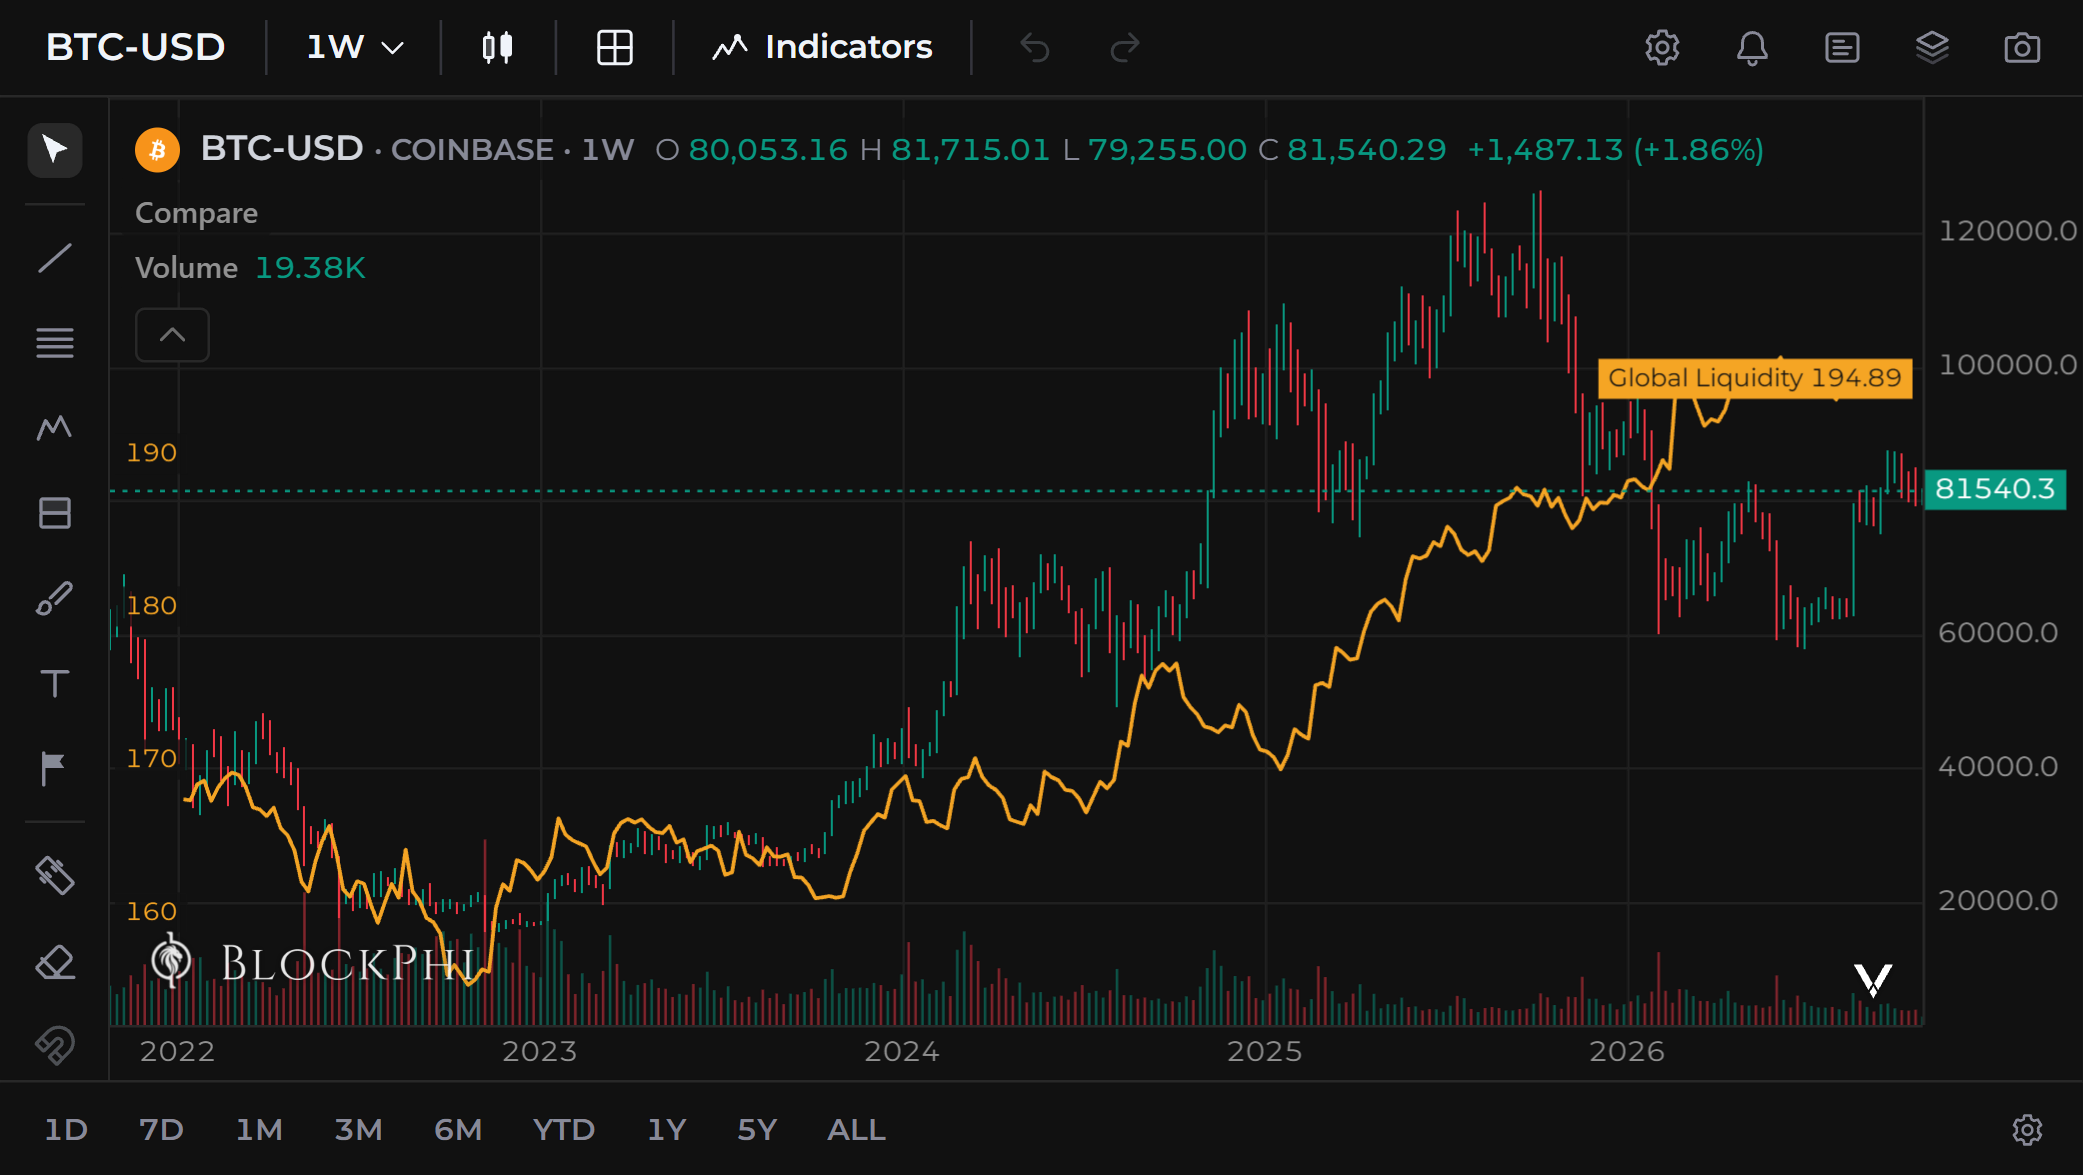Set range to 1M
The image size is (2083, 1175).
click(259, 1130)
